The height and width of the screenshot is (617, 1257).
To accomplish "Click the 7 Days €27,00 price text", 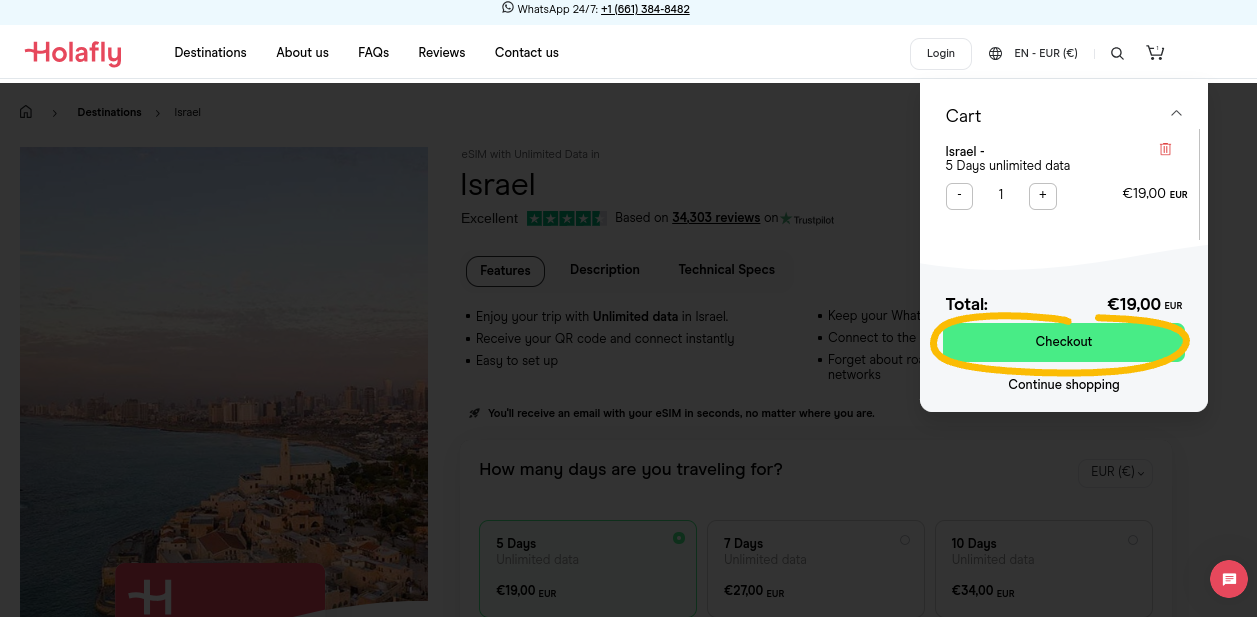I will click(754, 592).
